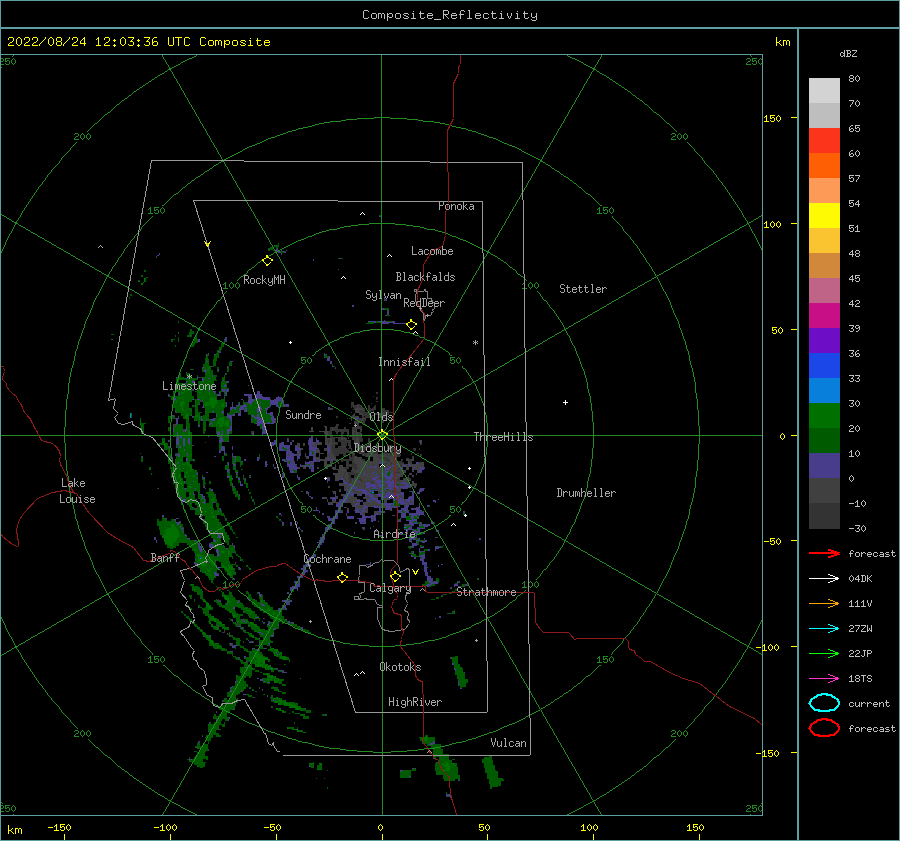Click the Calgary city label

tap(390, 588)
